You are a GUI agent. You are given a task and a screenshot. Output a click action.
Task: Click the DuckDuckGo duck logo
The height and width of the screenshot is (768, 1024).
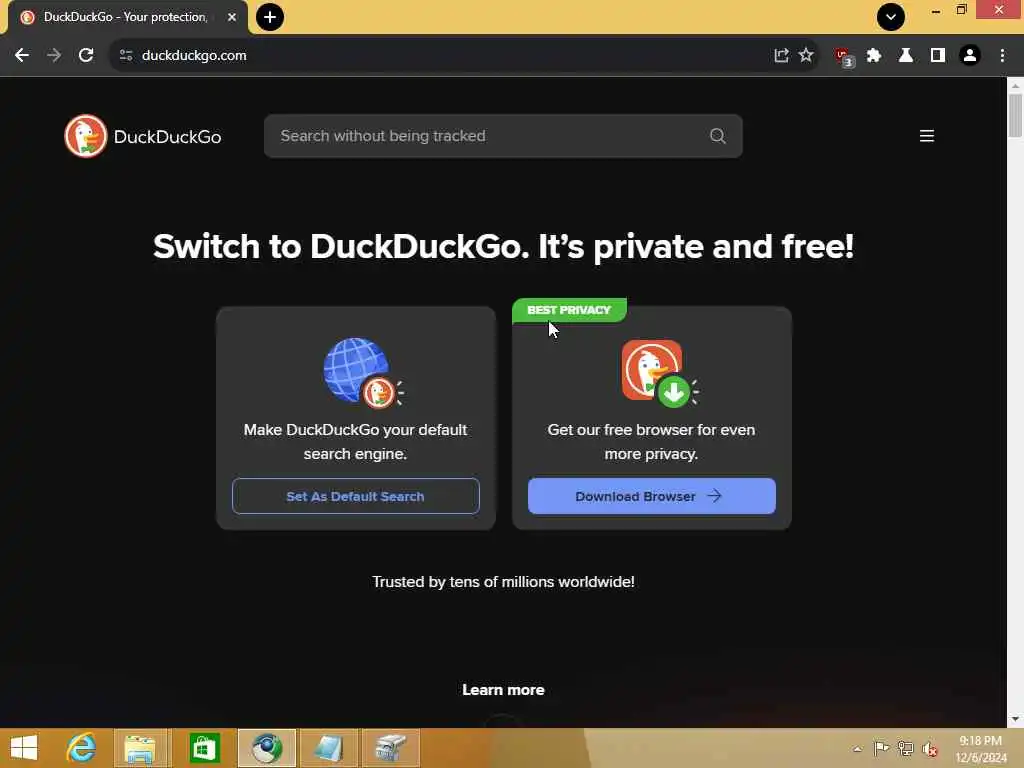86,136
